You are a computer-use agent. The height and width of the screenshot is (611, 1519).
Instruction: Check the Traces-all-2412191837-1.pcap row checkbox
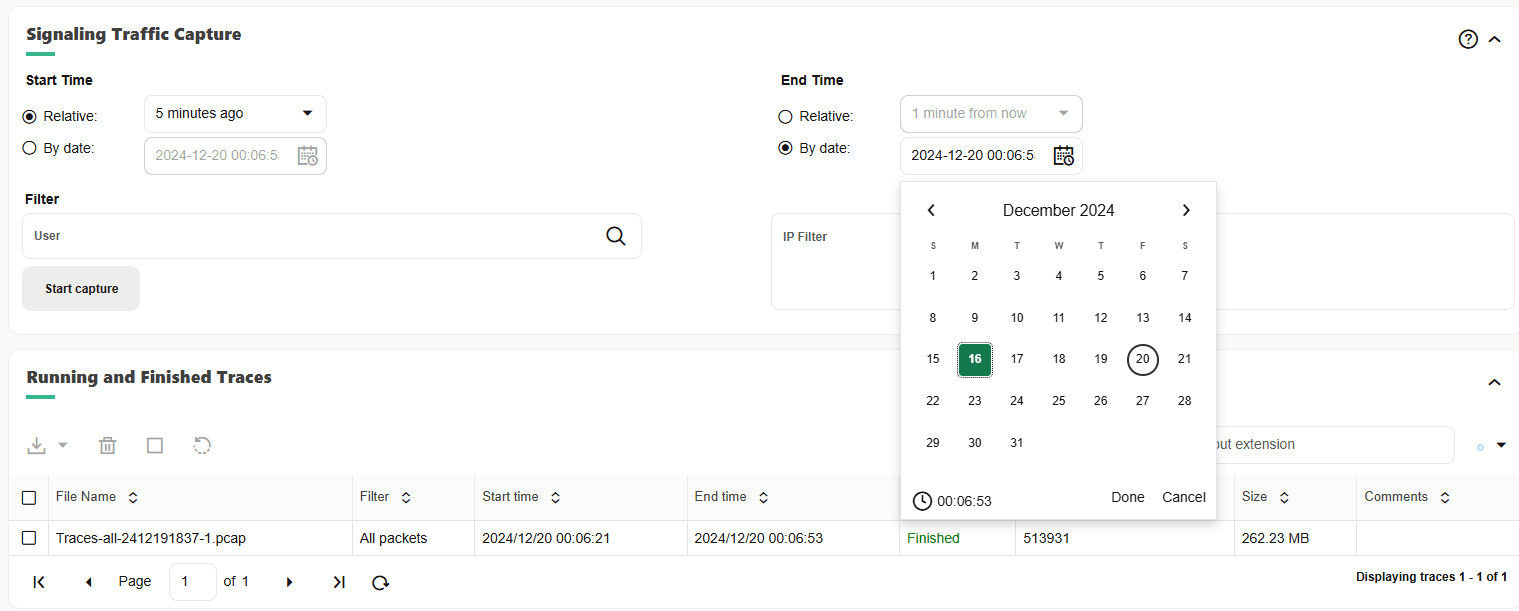(29, 537)
